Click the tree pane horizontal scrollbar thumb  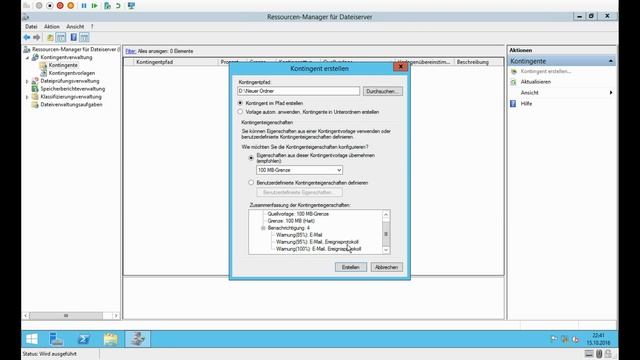[x=66, y=316]
